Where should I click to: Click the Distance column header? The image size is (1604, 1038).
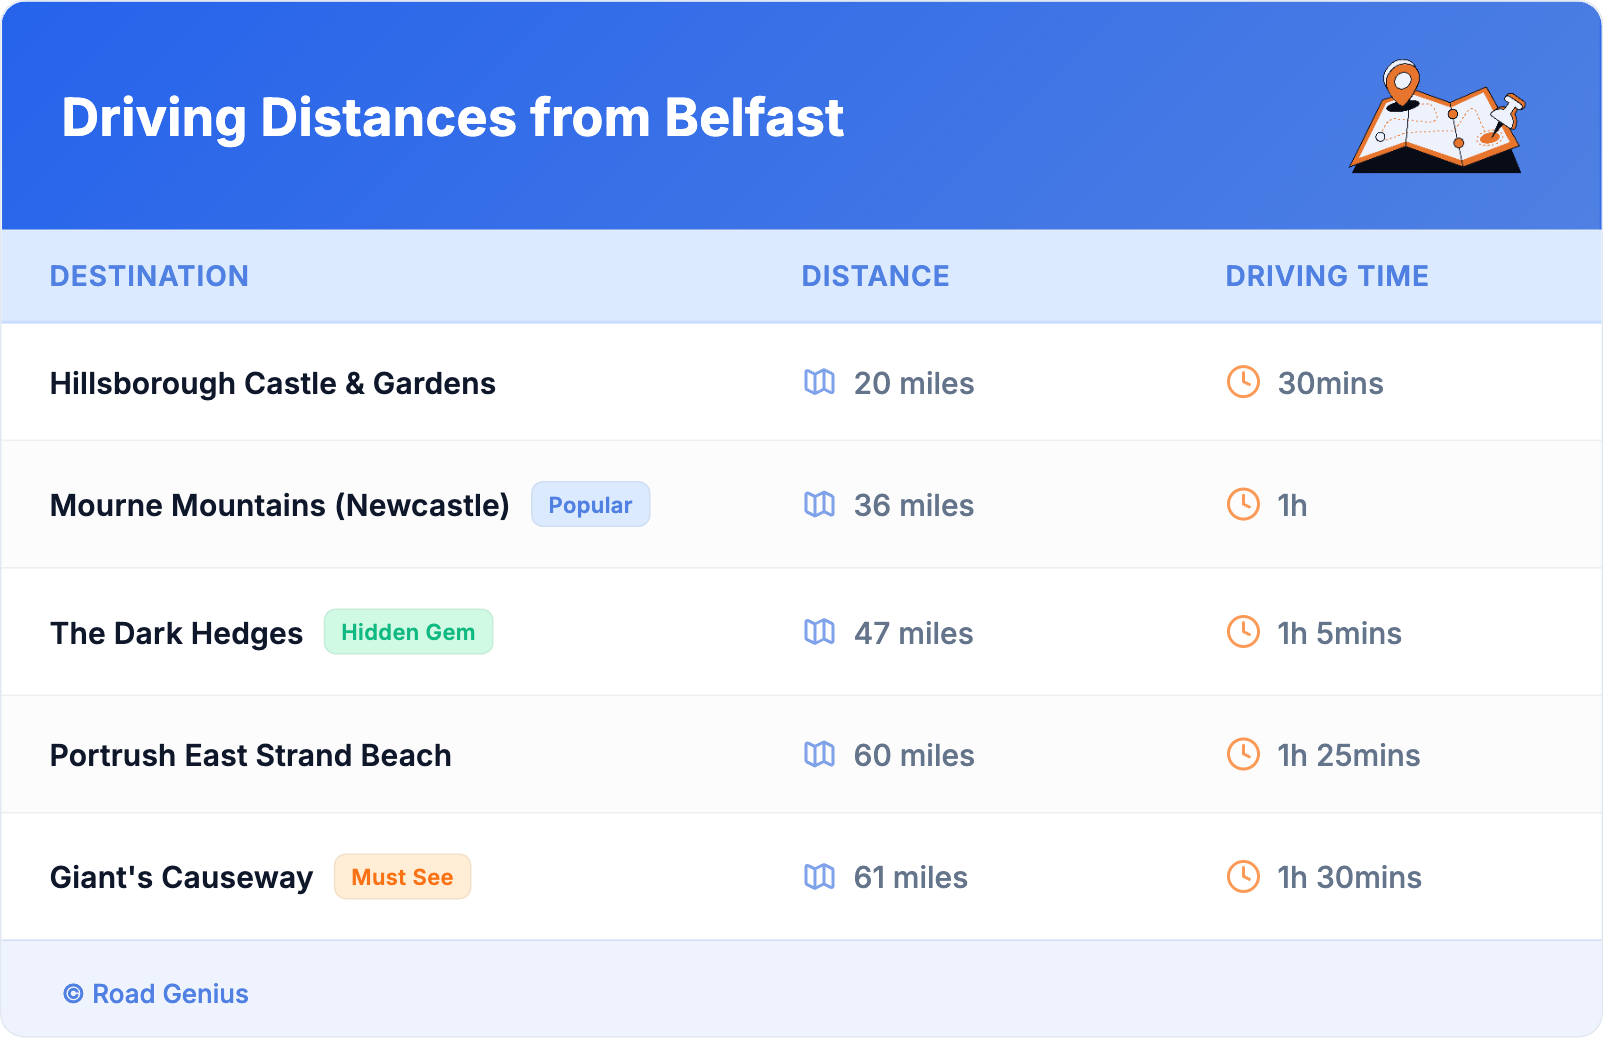coord(875,276)
